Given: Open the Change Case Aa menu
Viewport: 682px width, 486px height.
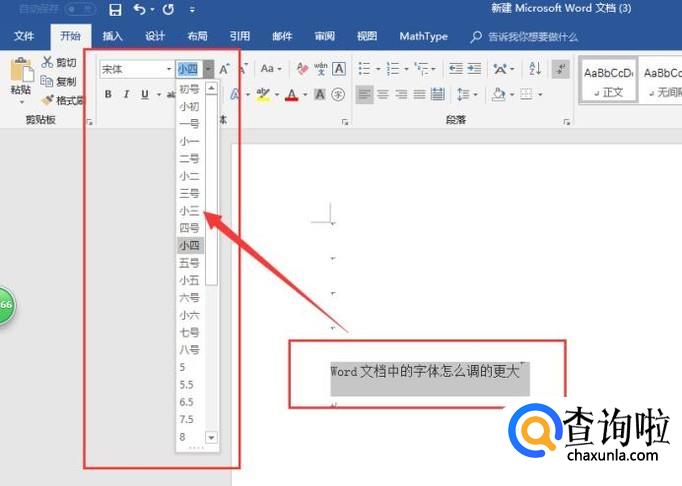Looking at the screenshot, I should coord(271,69).
